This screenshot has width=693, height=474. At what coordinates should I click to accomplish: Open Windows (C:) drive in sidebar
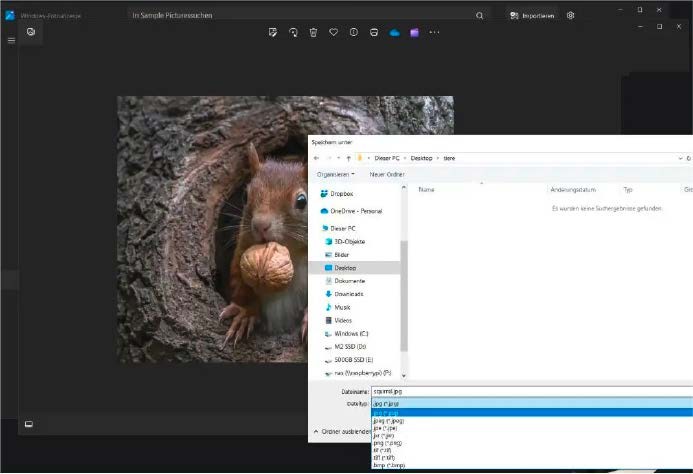tap(350, 333)
